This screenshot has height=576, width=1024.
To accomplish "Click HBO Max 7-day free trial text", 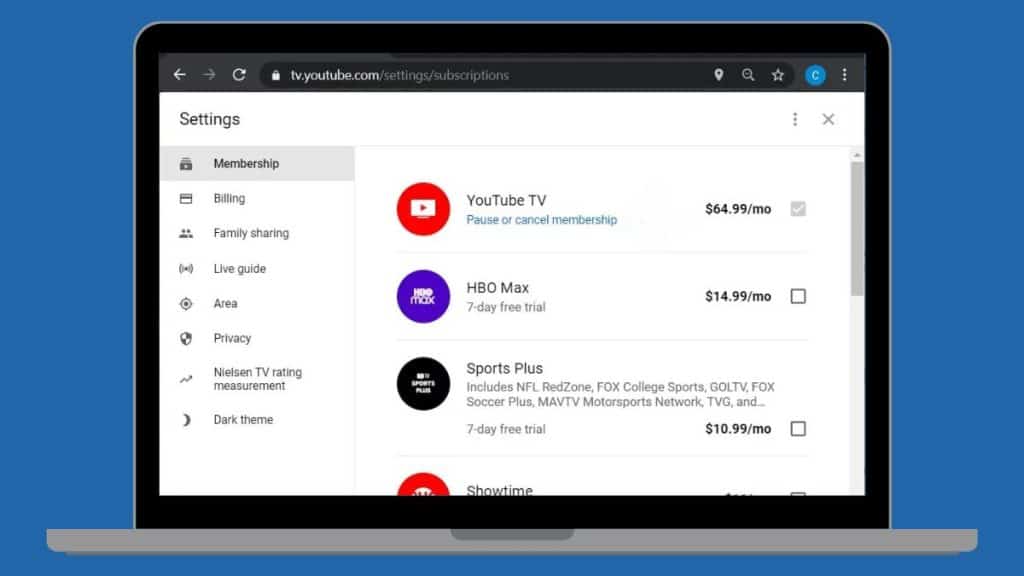I will (506, 307).
